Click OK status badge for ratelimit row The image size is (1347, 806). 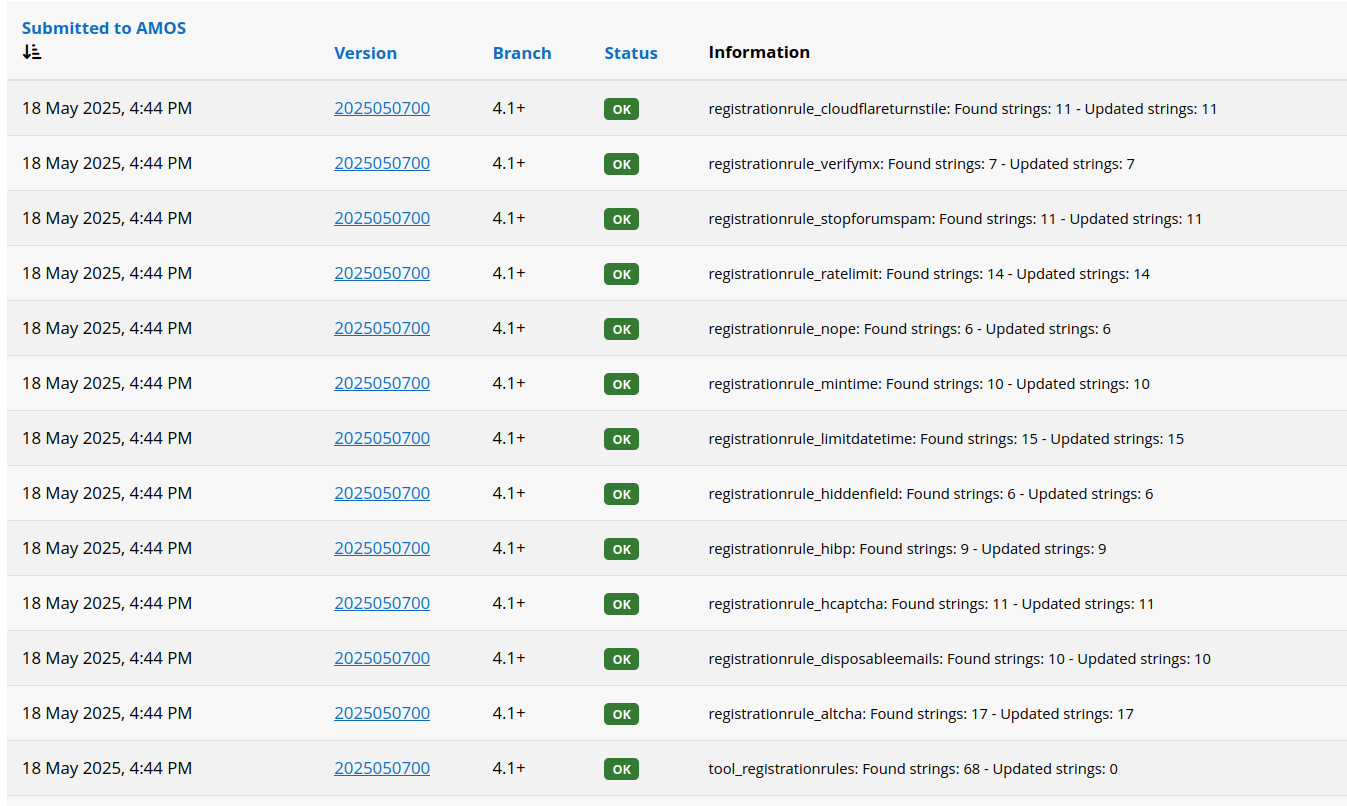tap(621, 274)
